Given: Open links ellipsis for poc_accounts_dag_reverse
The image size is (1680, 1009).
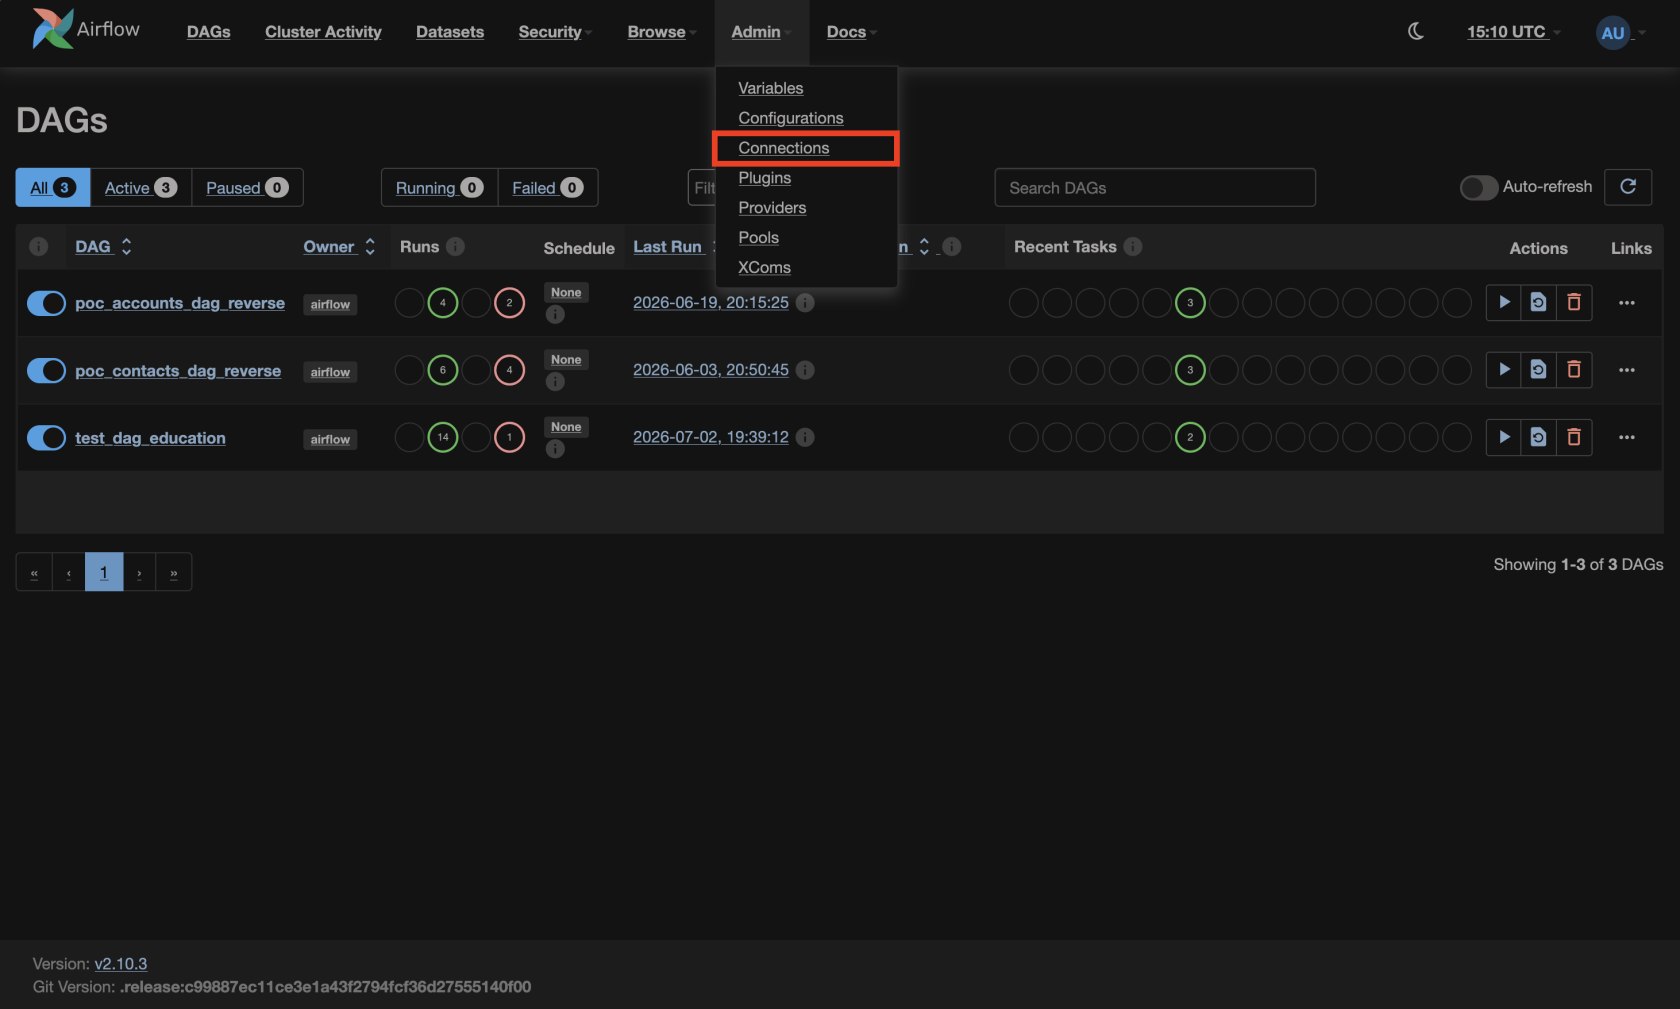Looking at the screenshot, I should (1627, 303).
